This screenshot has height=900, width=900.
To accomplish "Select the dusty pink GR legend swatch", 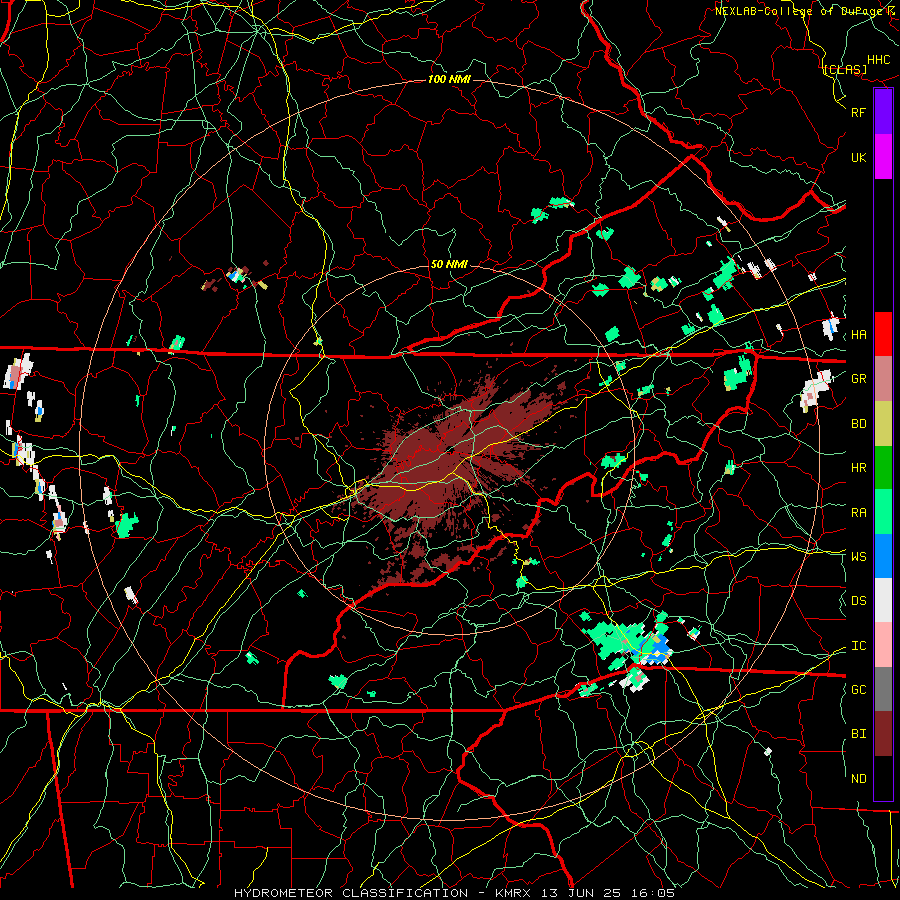I will pyautogui.click(x=883, y=378).
